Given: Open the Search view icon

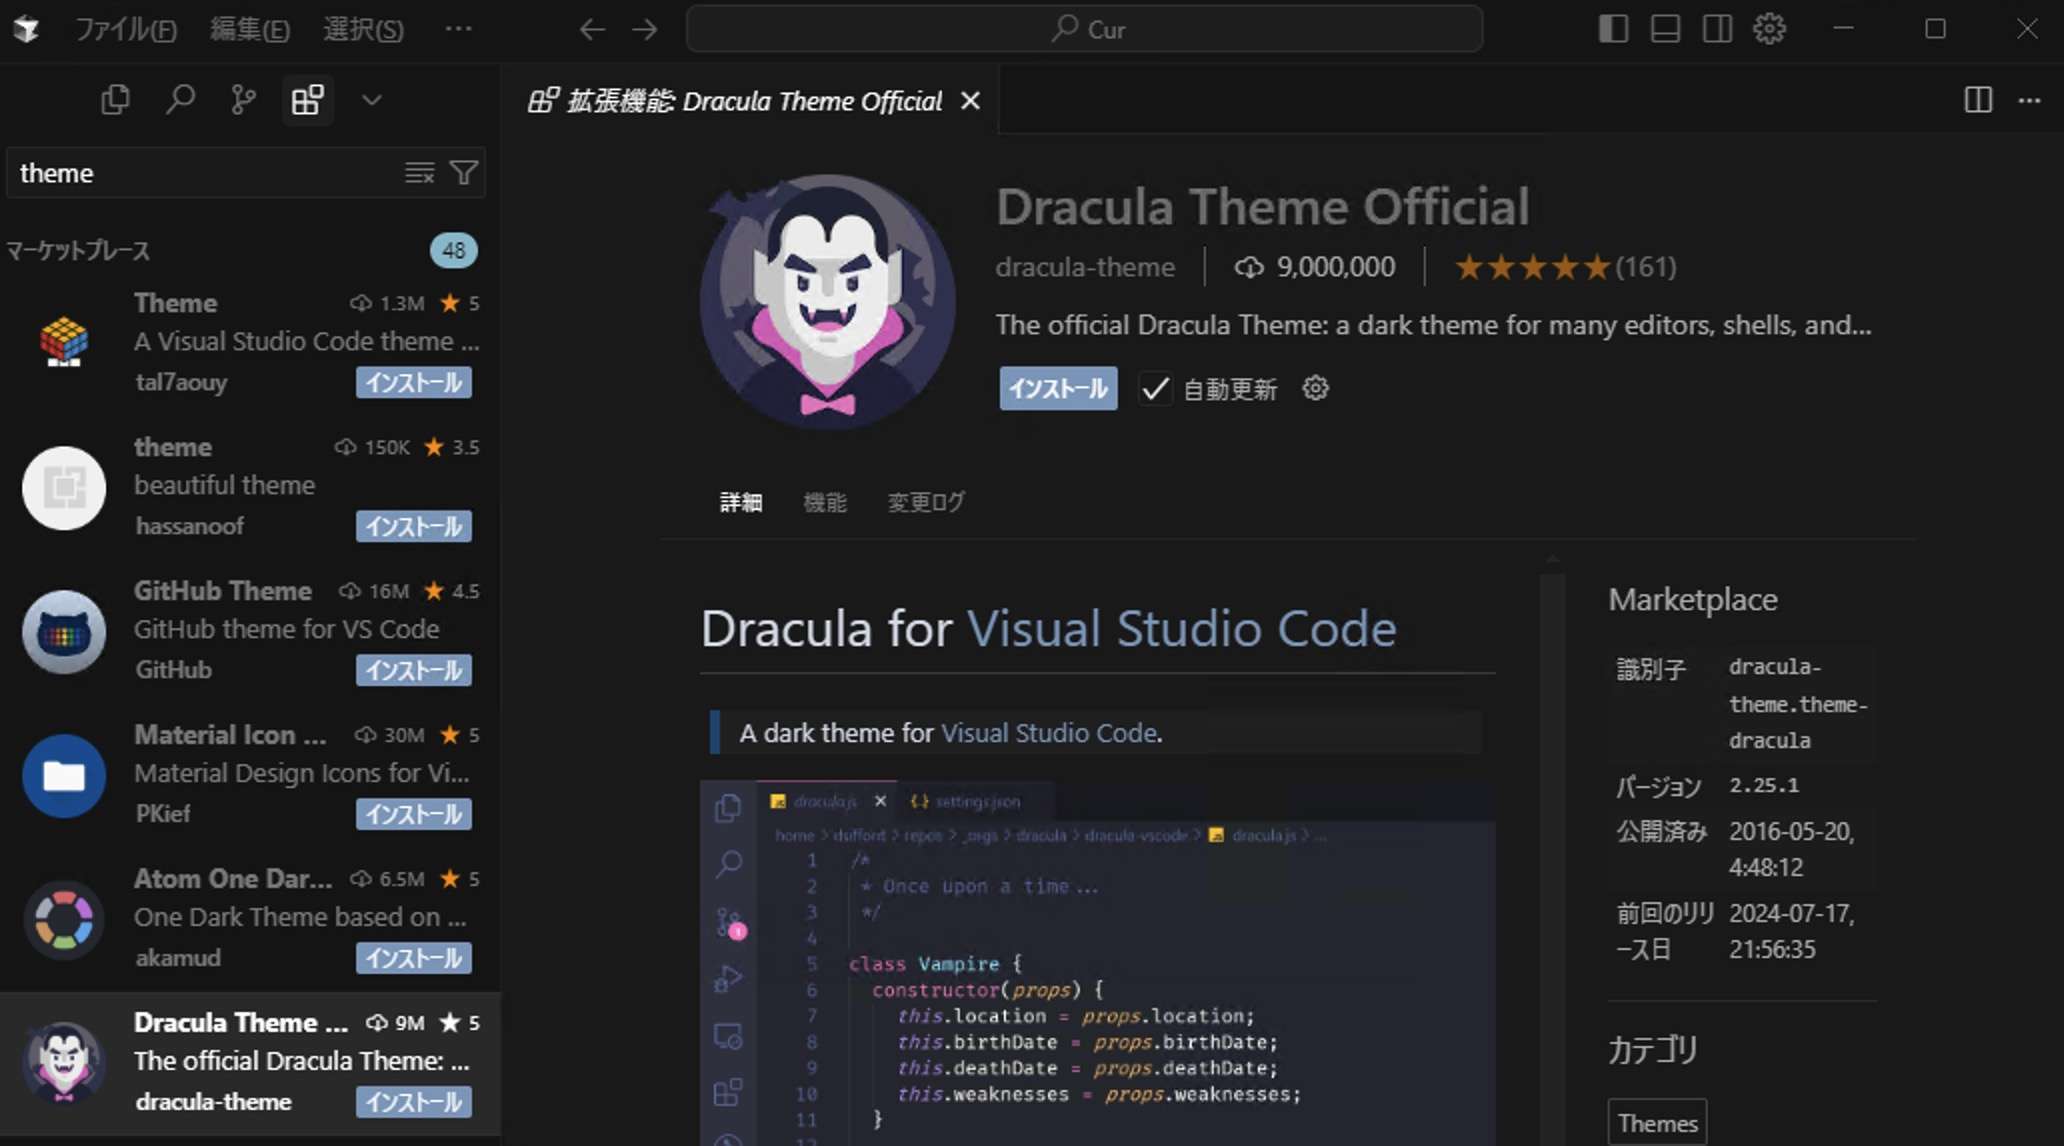Looking at the screenshot, I should [x=180, y=100].
